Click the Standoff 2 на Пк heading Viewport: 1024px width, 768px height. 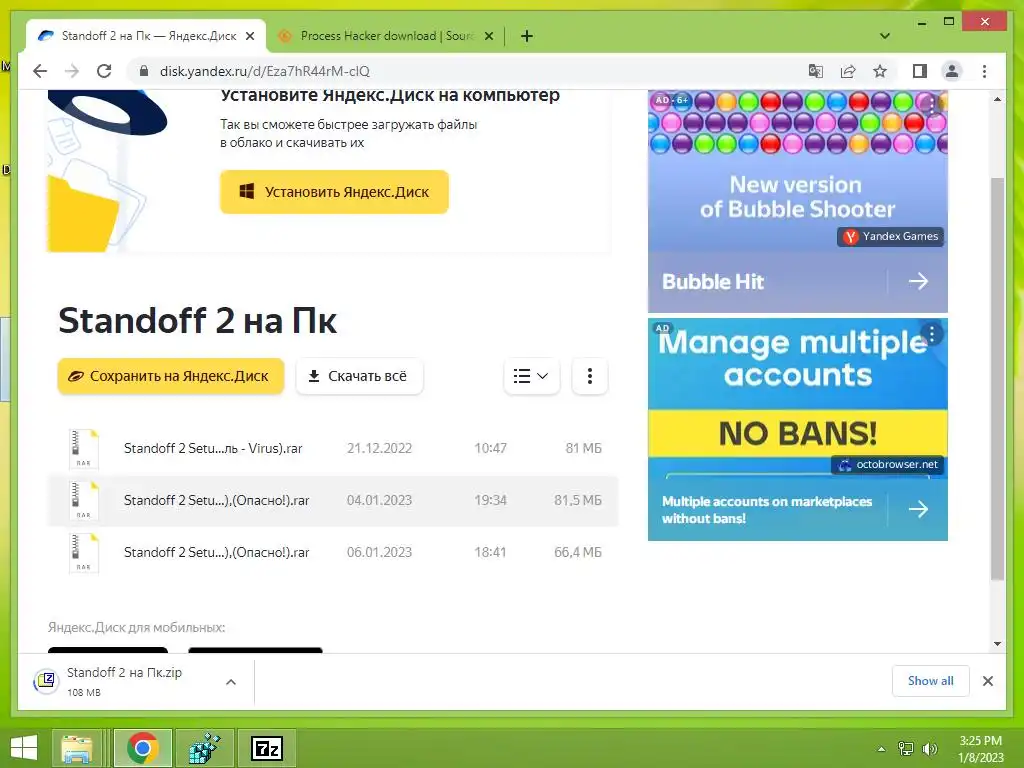[x=198, y=321]
